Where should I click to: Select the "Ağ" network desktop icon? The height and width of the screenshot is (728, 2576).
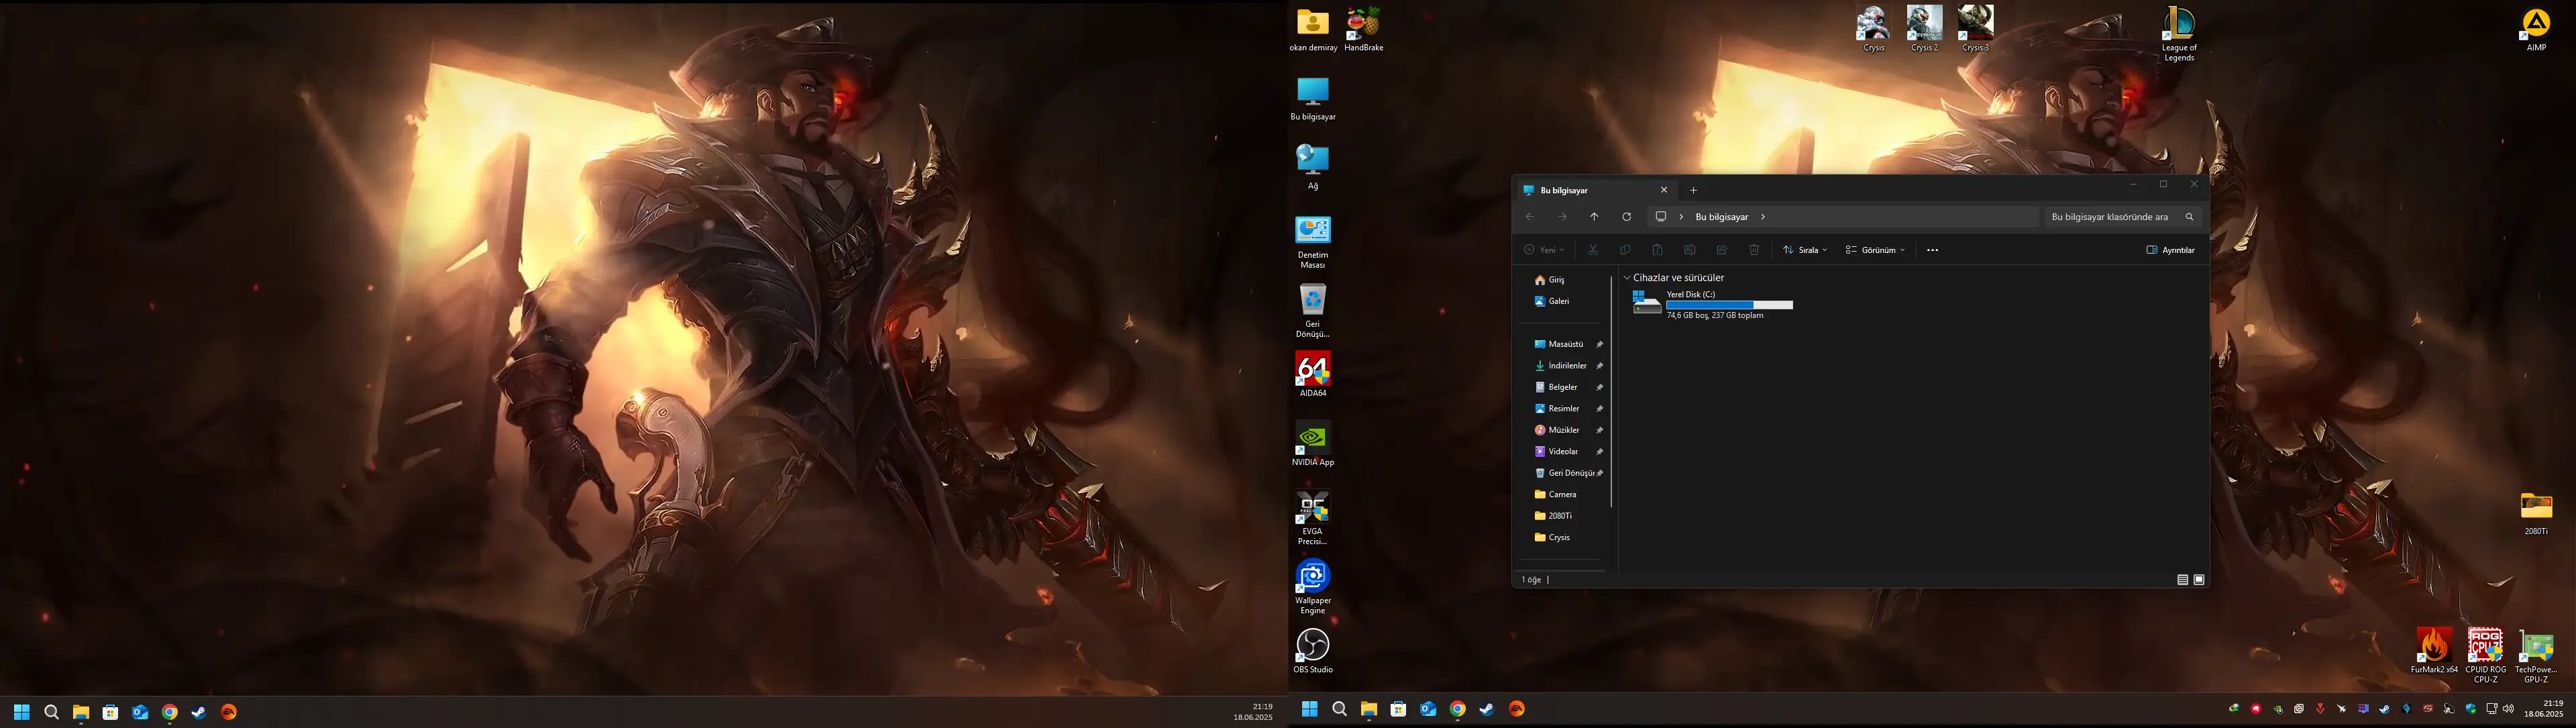click(1313, 168)
